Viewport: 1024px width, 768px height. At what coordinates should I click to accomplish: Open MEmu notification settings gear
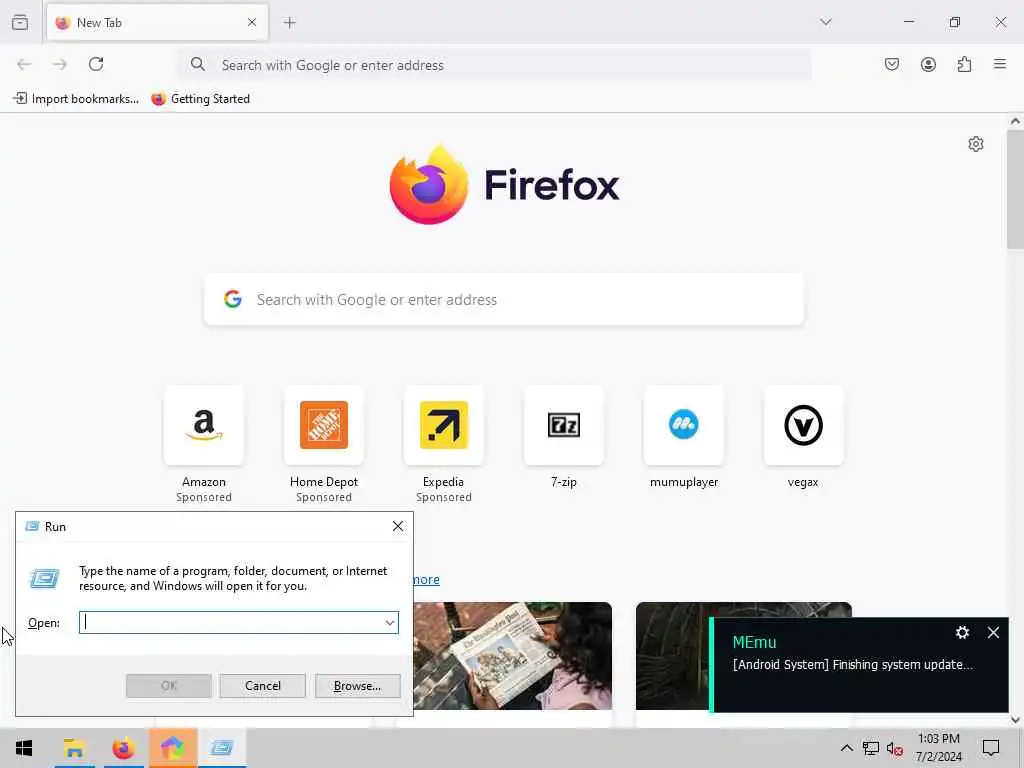pyautogui.click(x=962, y=632)
